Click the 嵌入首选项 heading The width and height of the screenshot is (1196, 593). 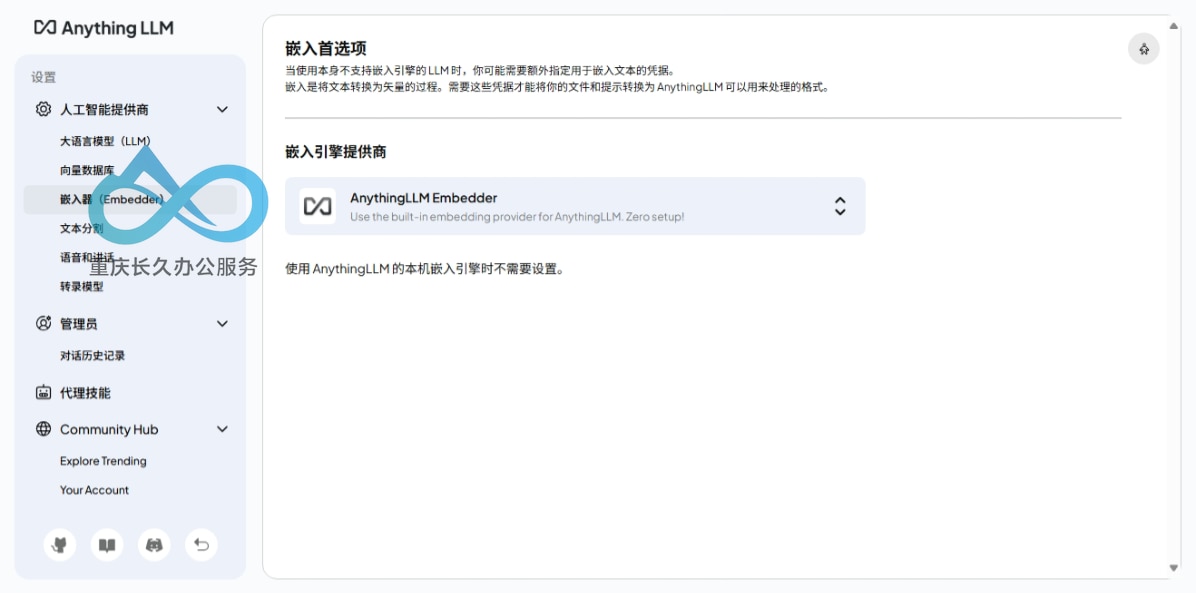(326, 48)
